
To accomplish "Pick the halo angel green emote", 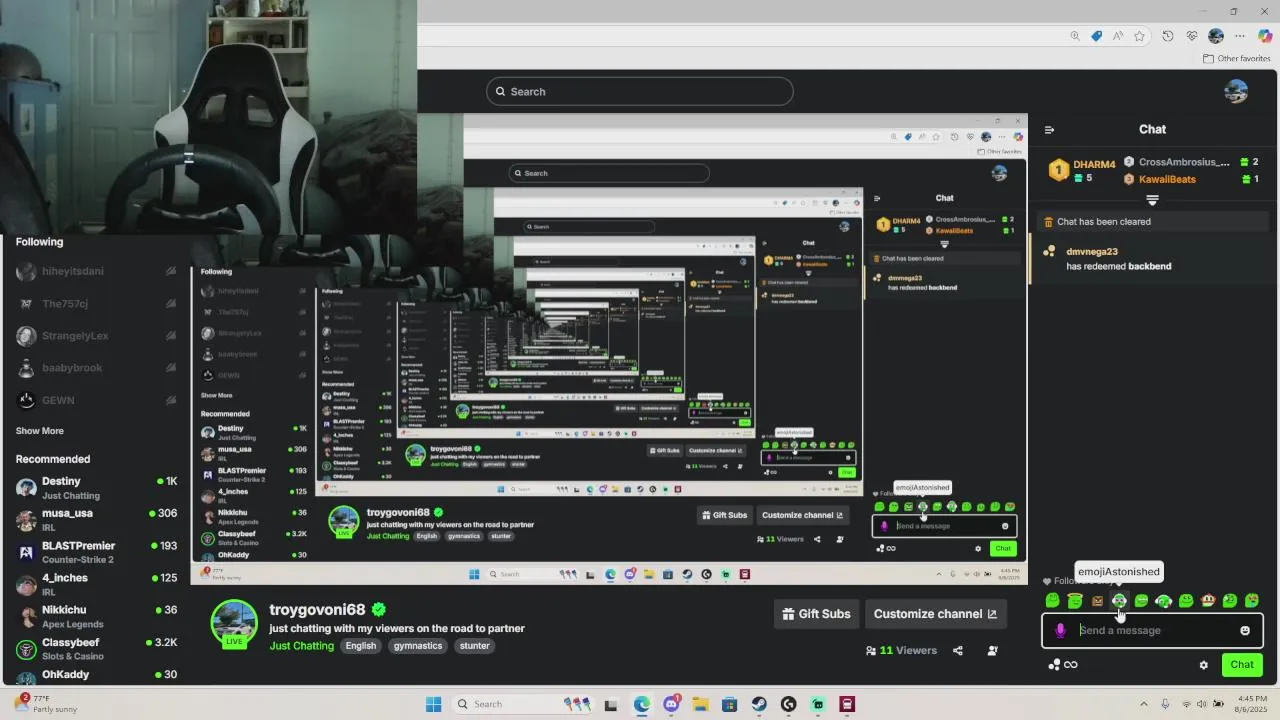I will point(1075,601).
